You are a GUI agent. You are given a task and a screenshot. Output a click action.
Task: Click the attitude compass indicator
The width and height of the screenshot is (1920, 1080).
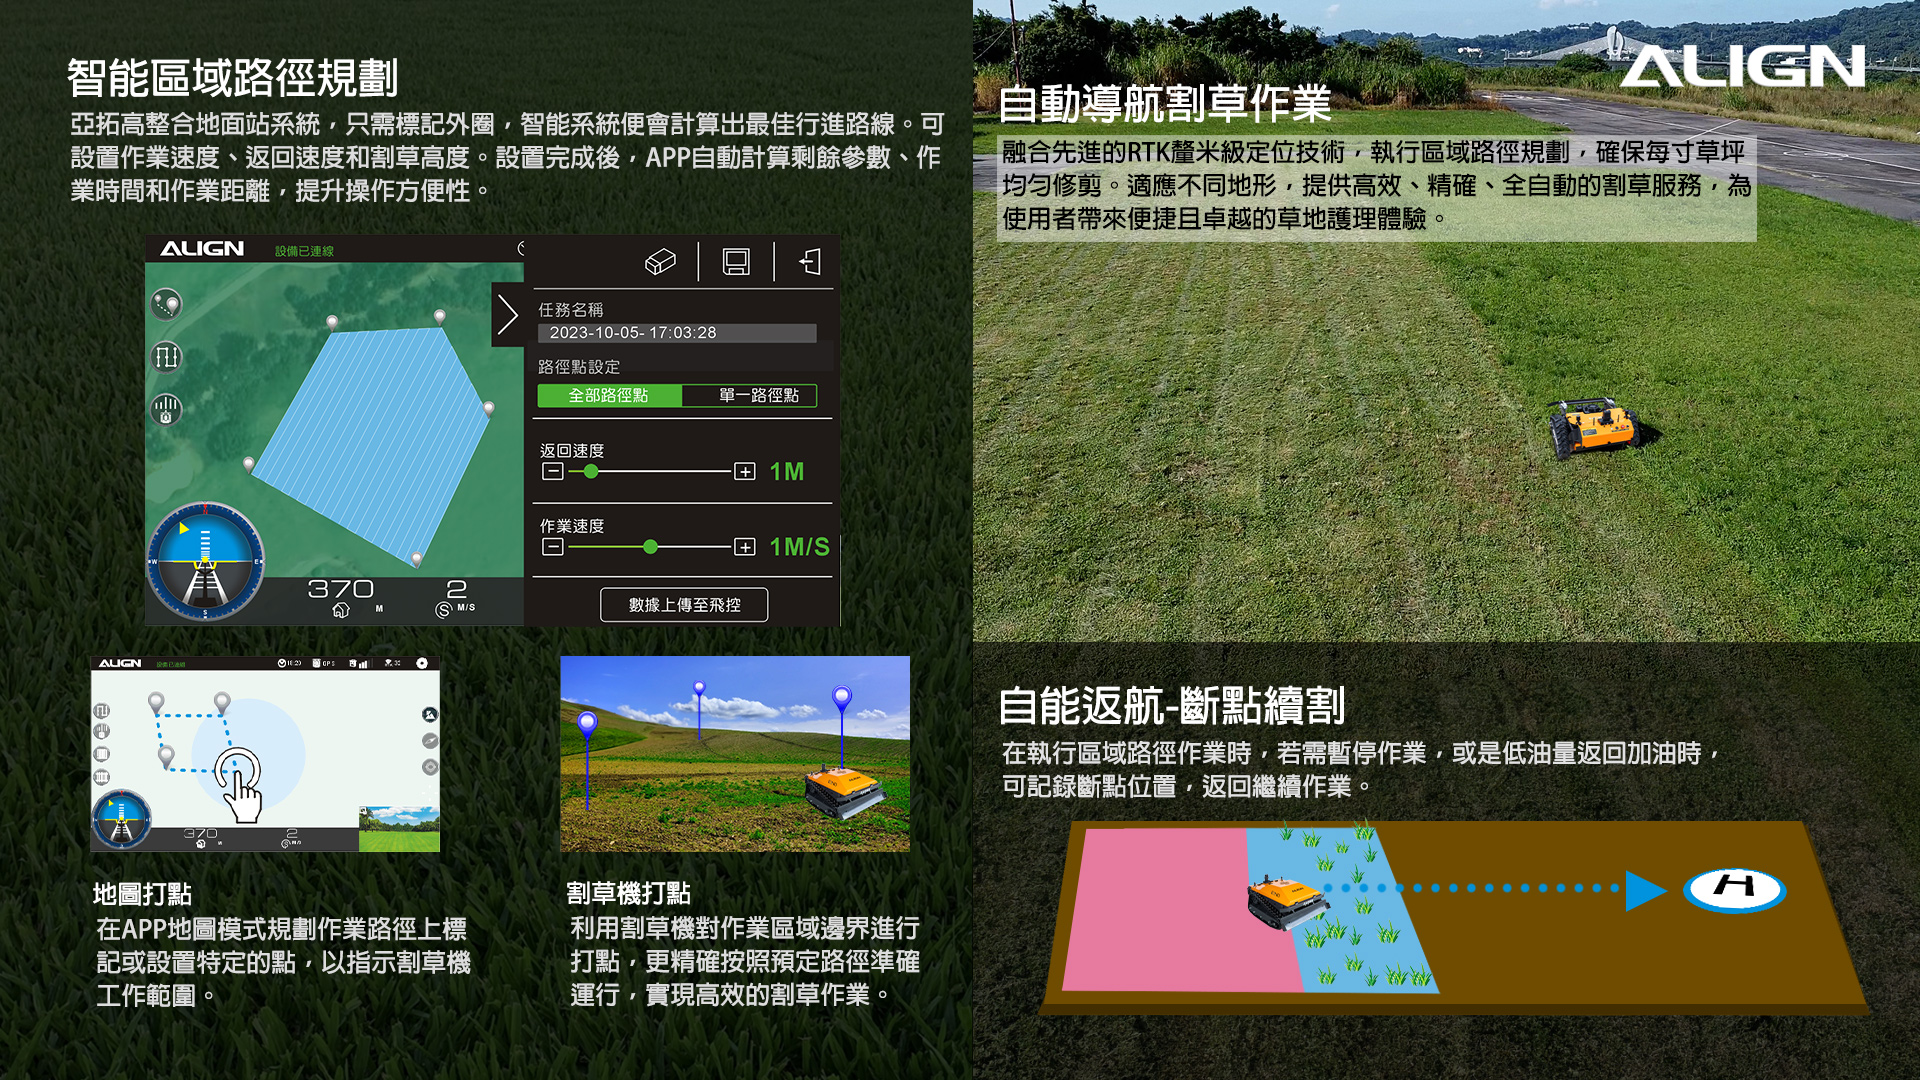(206, 561)
